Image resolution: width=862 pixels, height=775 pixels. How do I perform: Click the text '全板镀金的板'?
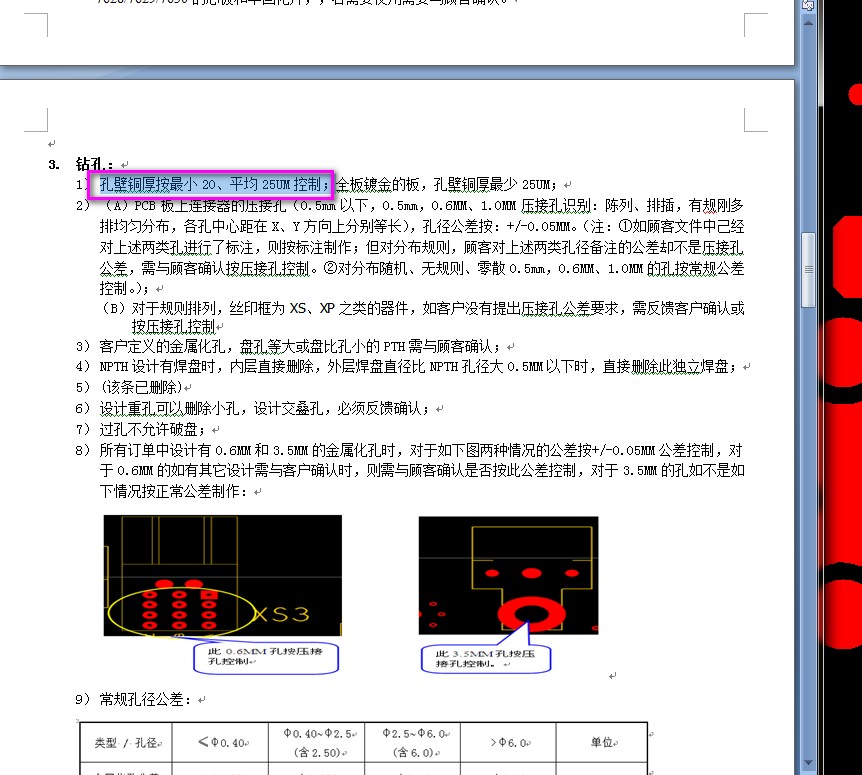point(377,184)
